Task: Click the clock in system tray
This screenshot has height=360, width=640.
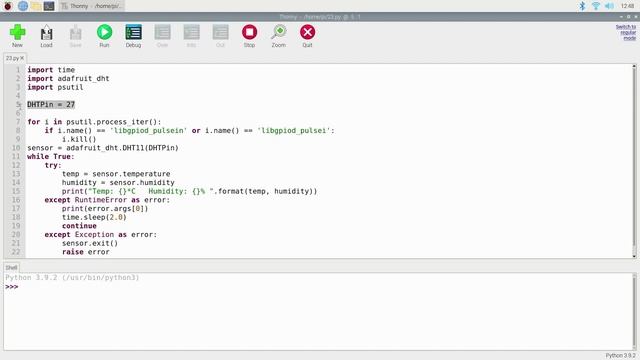Action: [x=627, y=6]
